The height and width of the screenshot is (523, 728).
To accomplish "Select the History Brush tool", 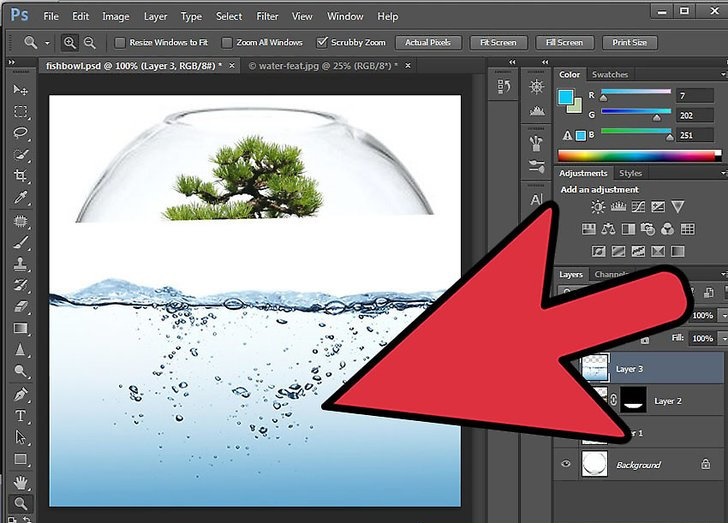I will 20,285.
